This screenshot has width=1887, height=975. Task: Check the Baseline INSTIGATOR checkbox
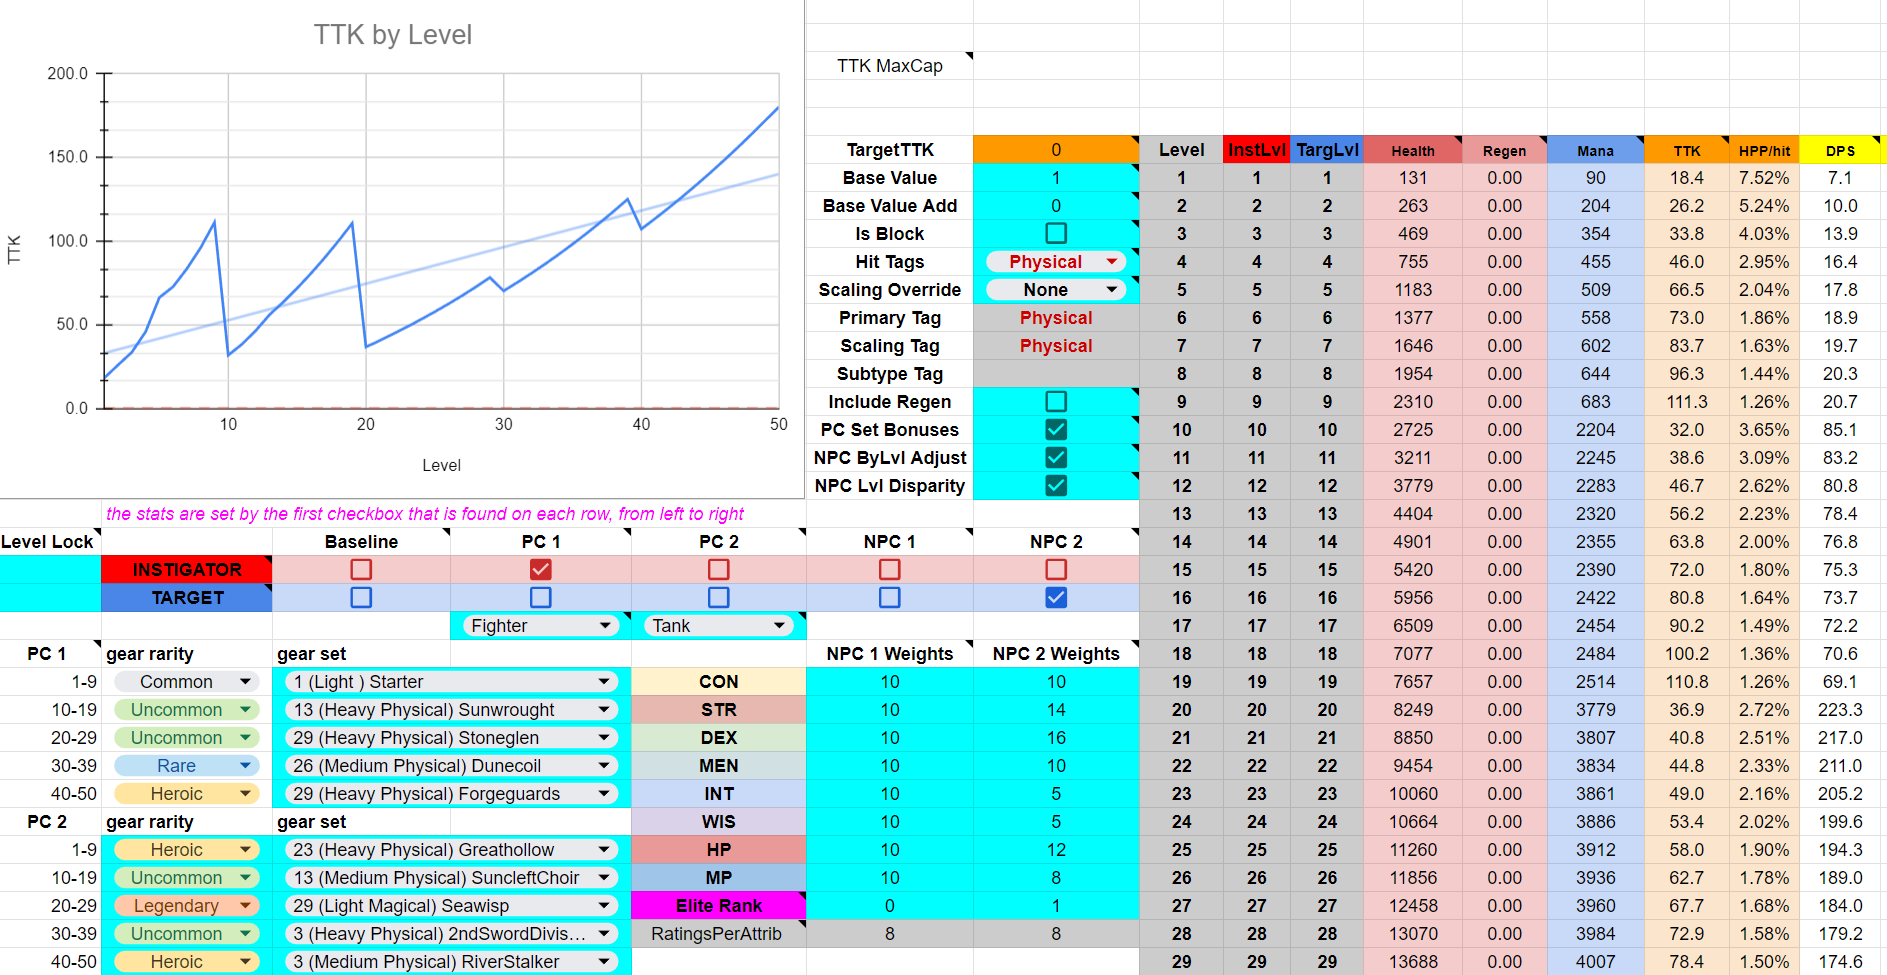[360, 569]
